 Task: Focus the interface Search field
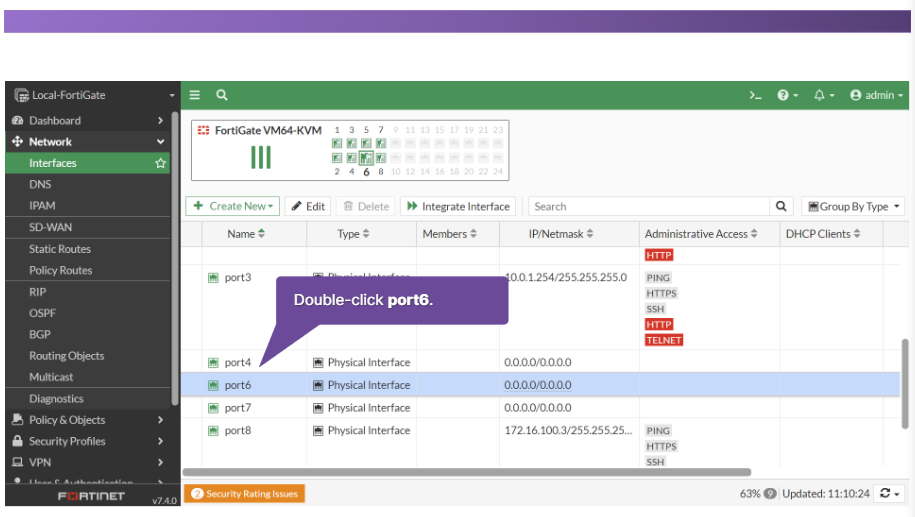pos(649,207)
